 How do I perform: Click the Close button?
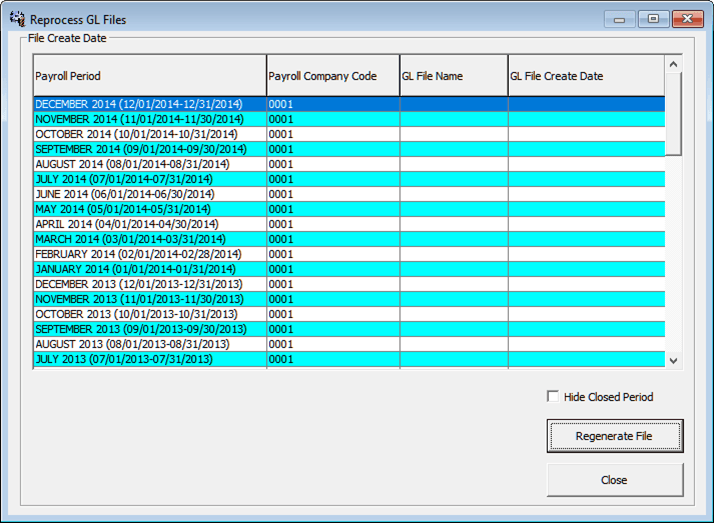coord(614,480)
